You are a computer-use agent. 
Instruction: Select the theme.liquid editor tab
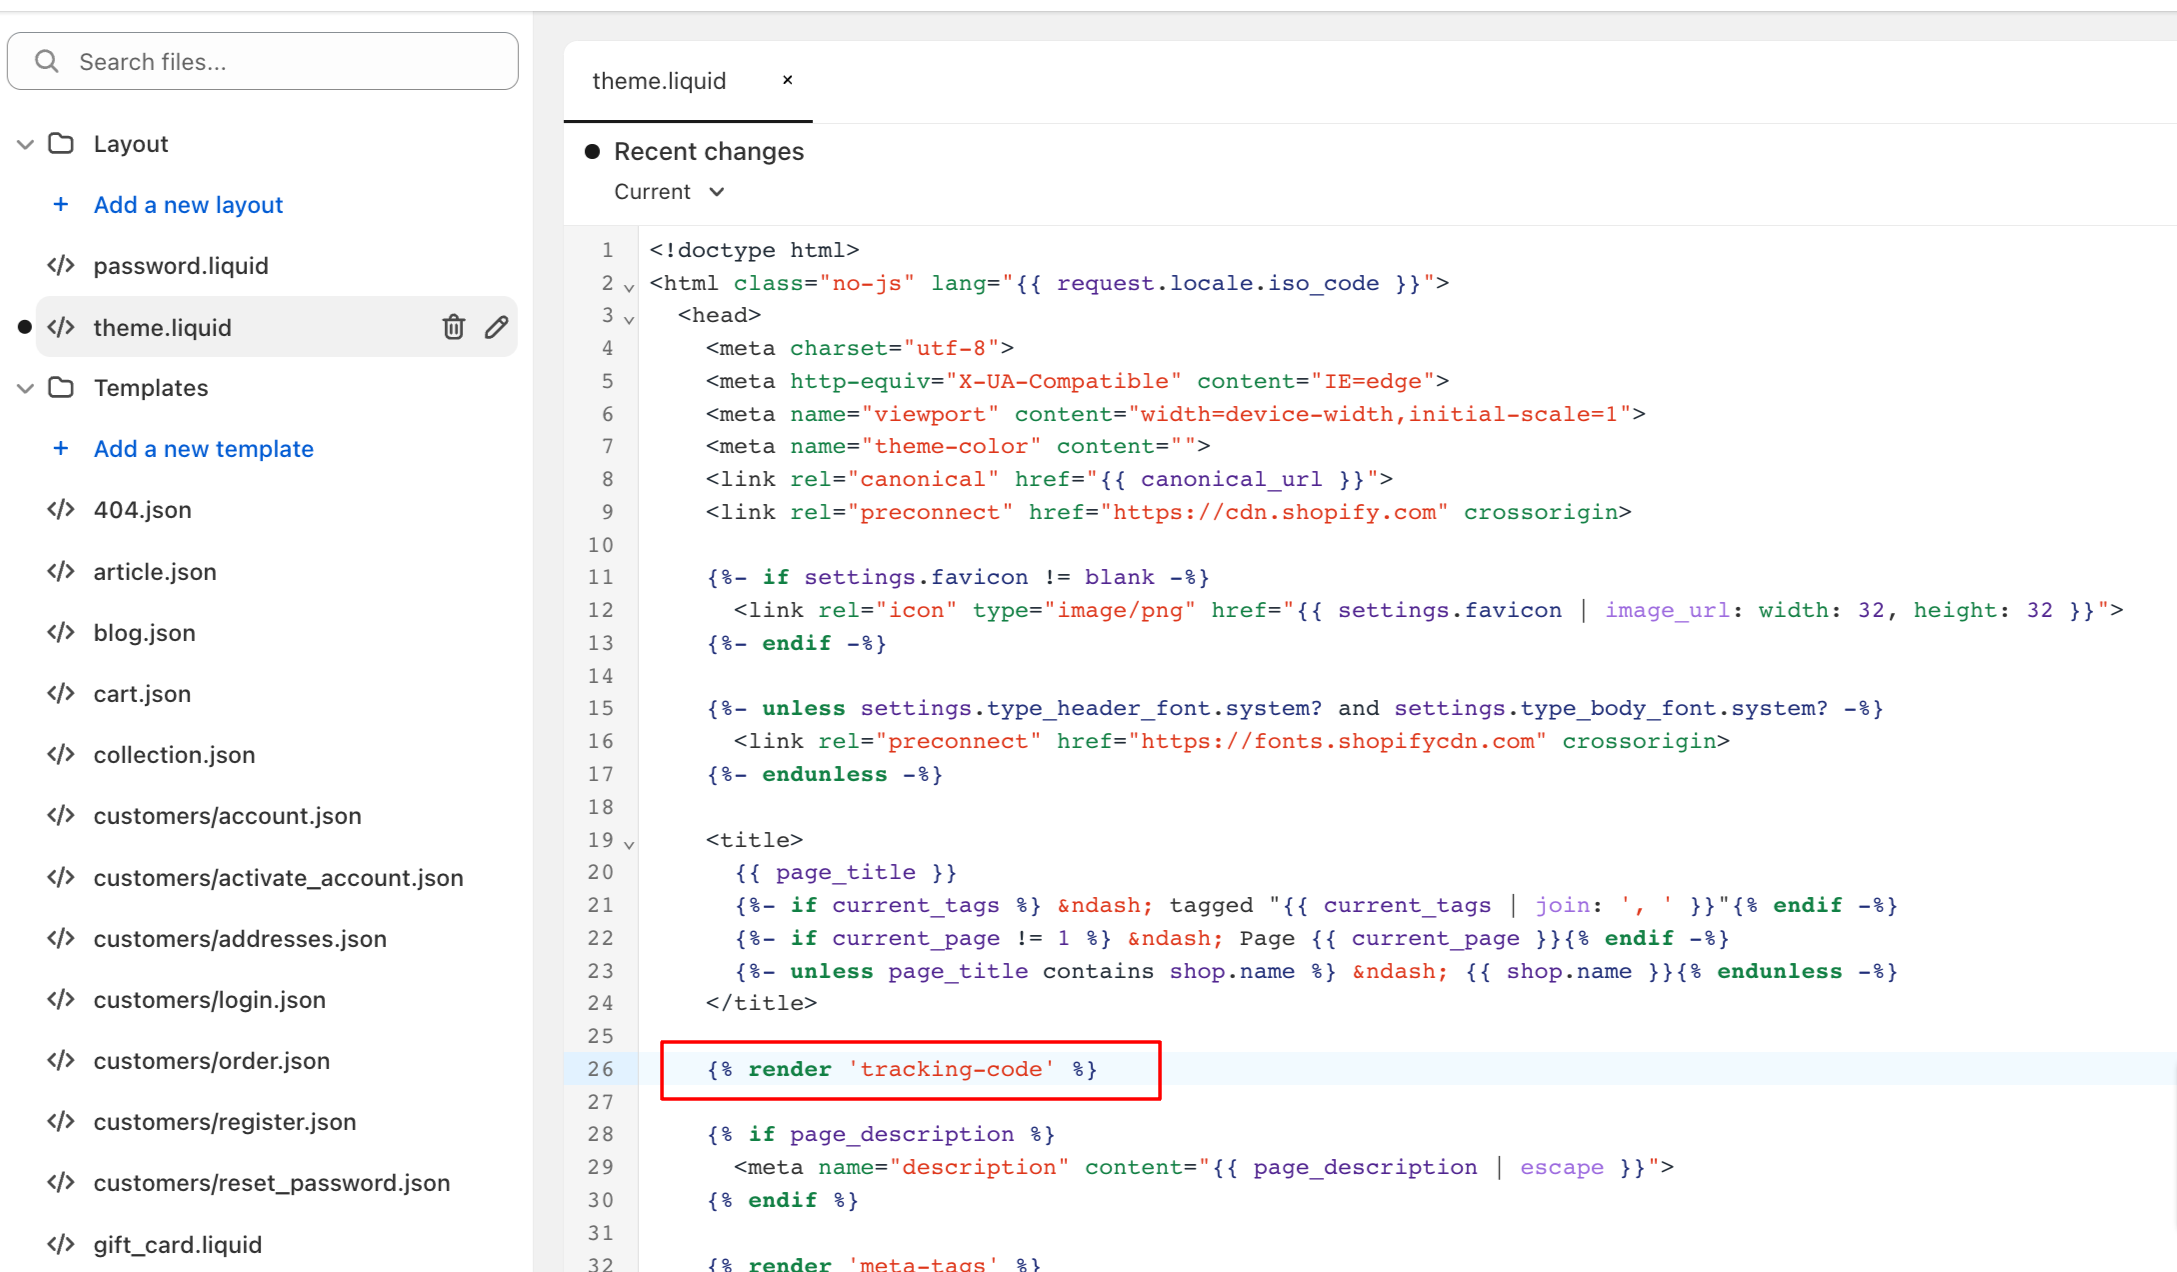point(659,81)
